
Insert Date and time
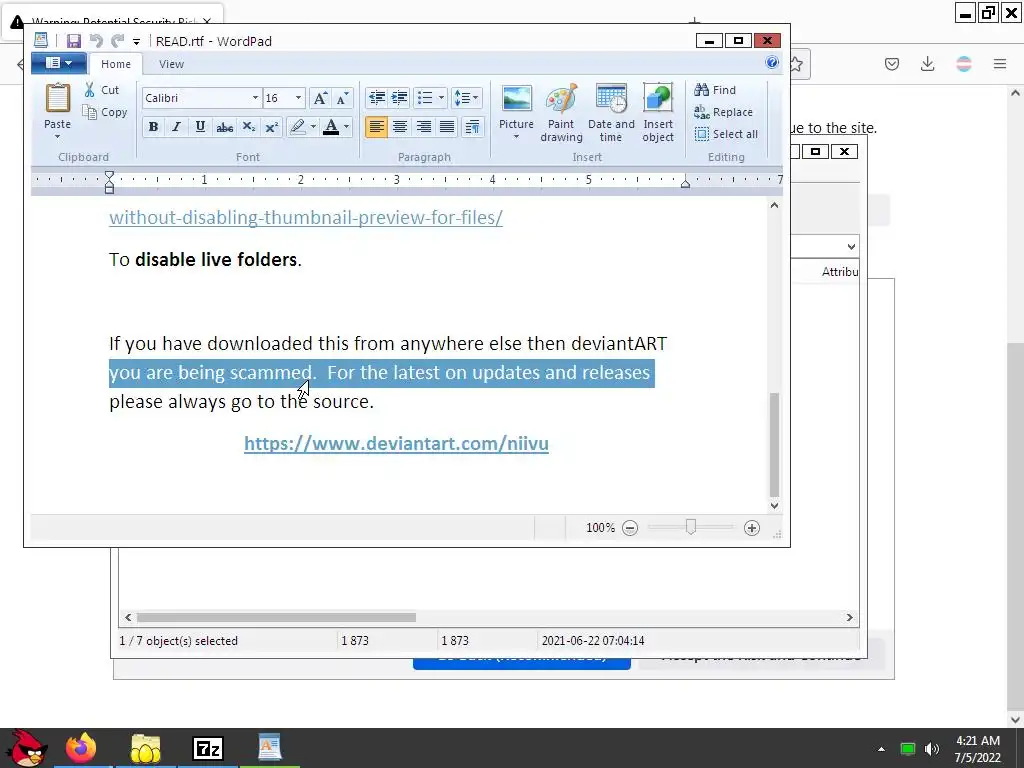pyautogui.click(x=611, y=112)
